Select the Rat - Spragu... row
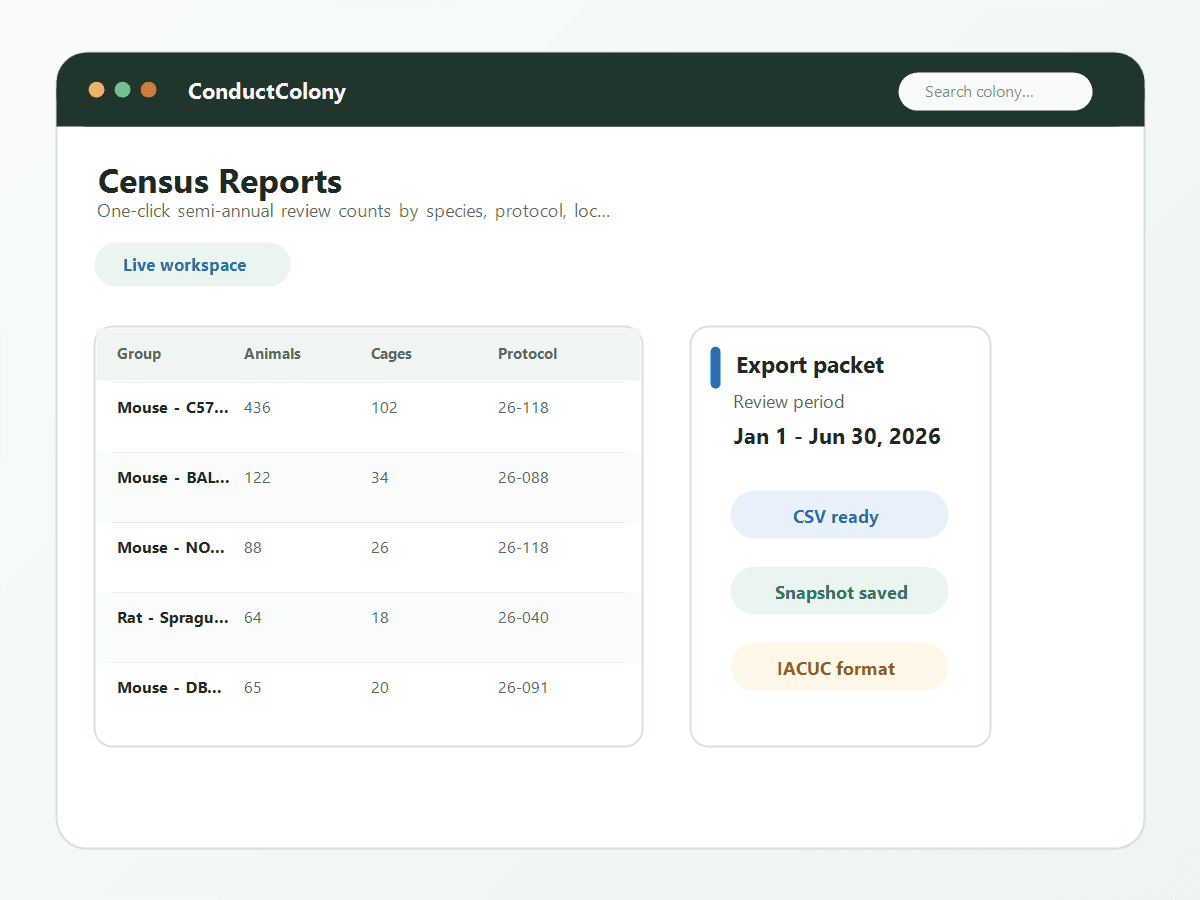The height and width of the screenshot is (900, 1200). 368,627
